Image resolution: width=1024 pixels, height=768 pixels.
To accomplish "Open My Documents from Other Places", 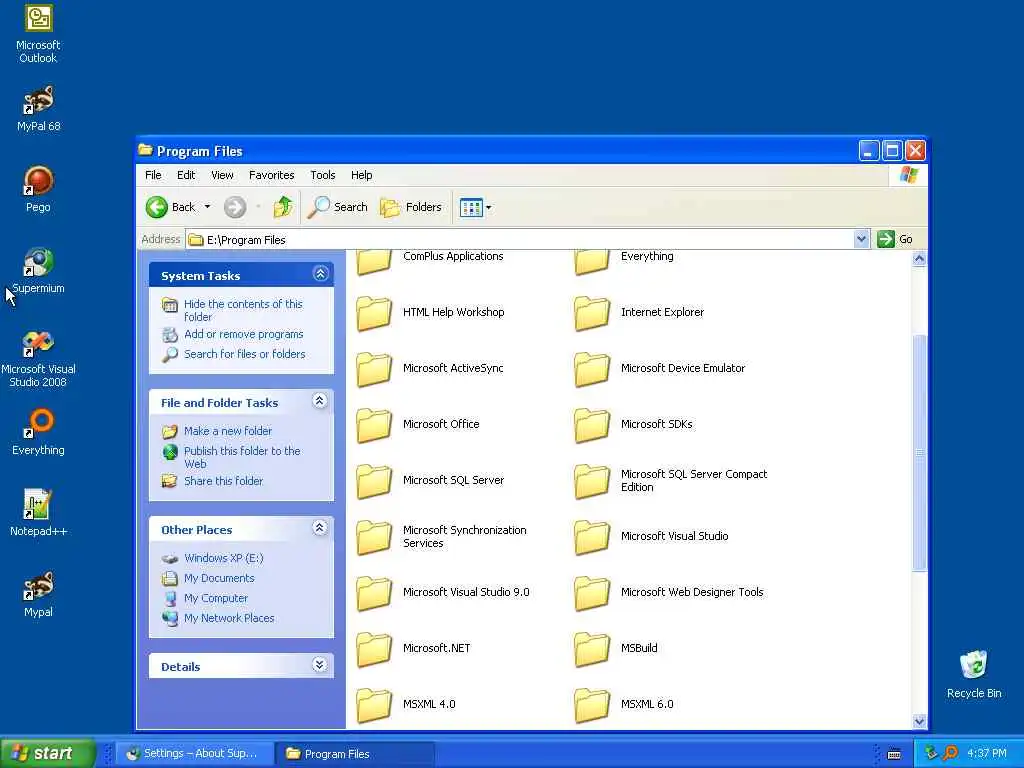I will pyautogui.click(x=219, y=579).
